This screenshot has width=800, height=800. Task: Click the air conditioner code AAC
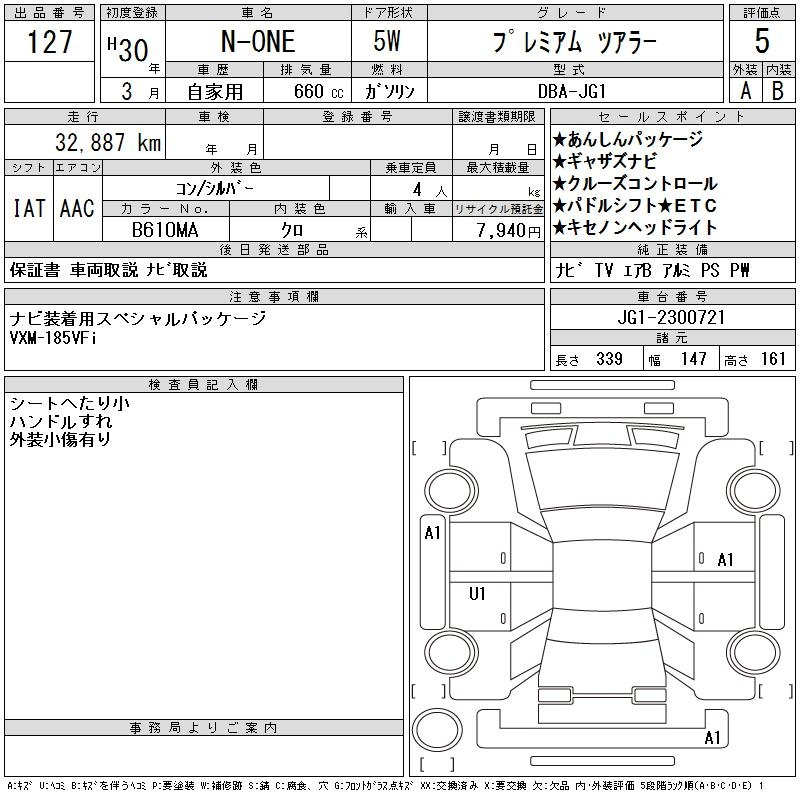tap(77, 208)
